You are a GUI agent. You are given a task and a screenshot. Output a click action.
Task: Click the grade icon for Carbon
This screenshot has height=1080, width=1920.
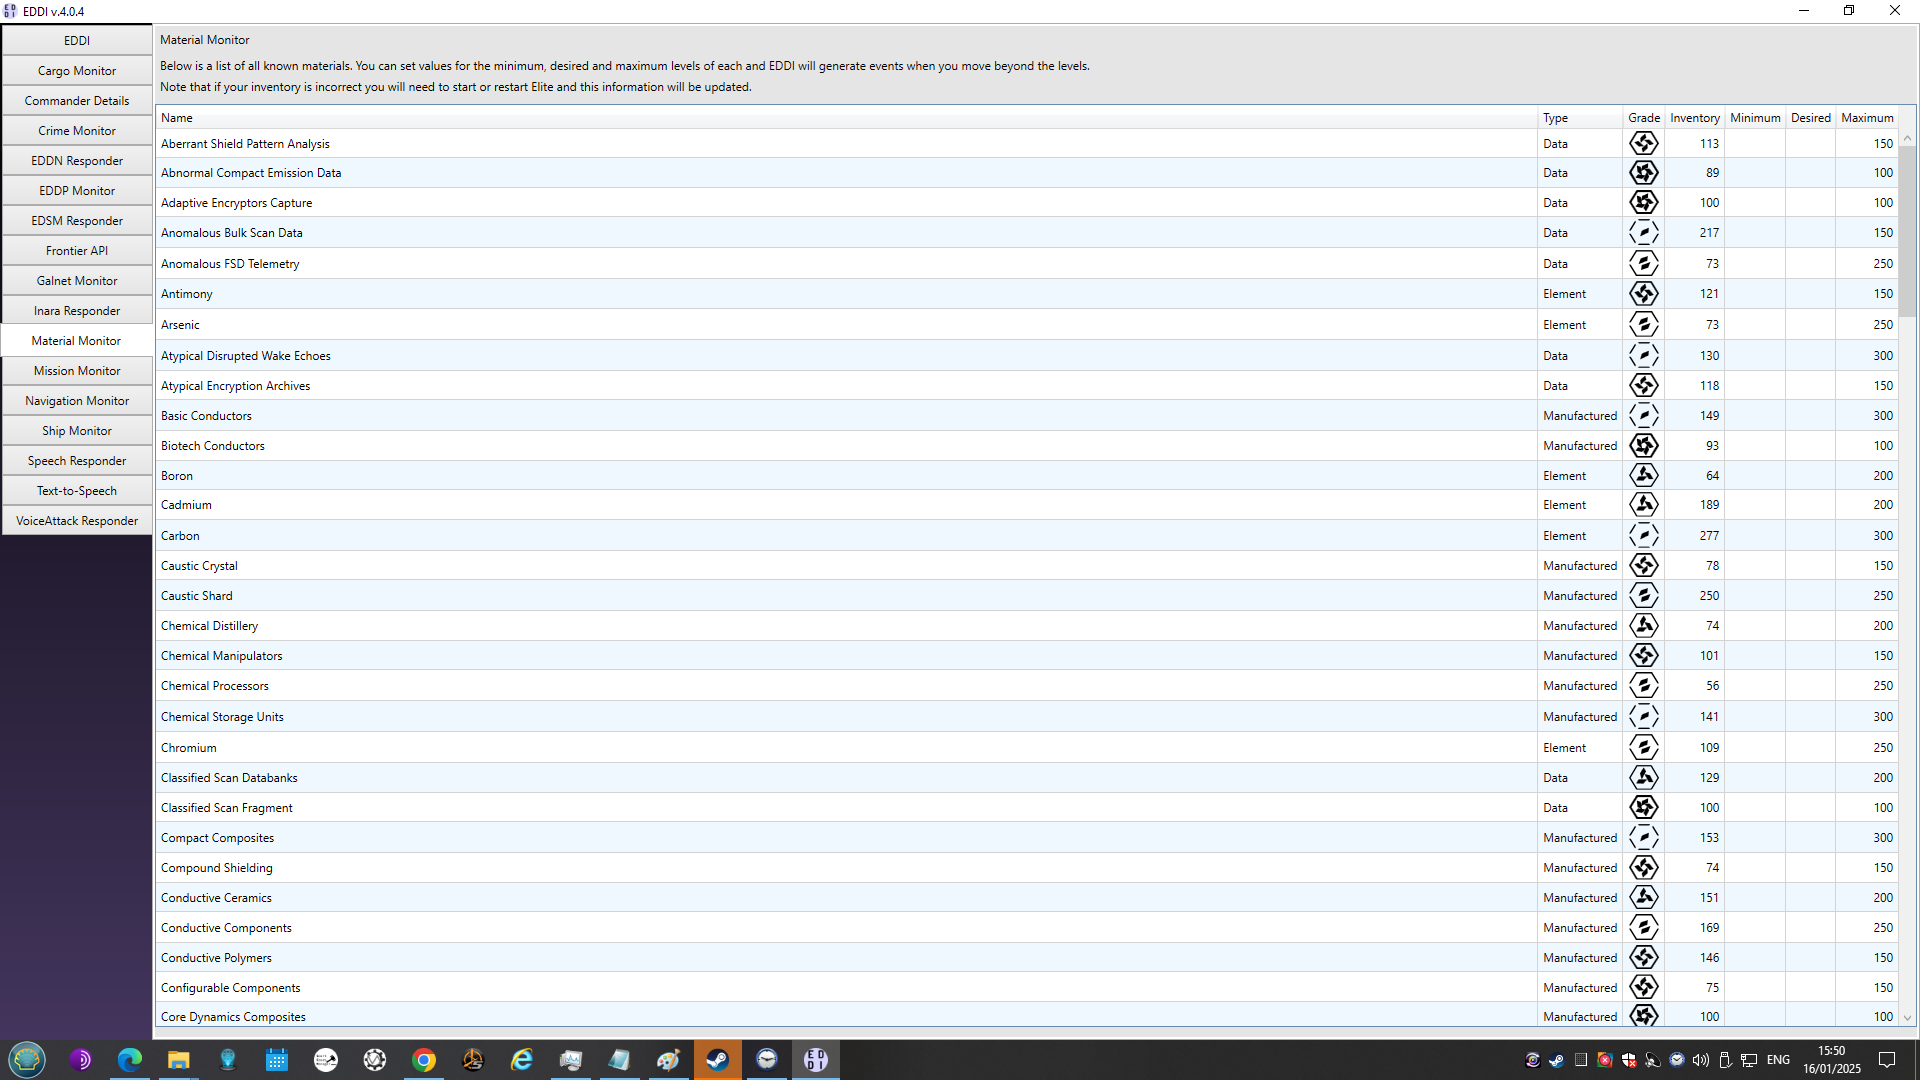coord(1643,535)
